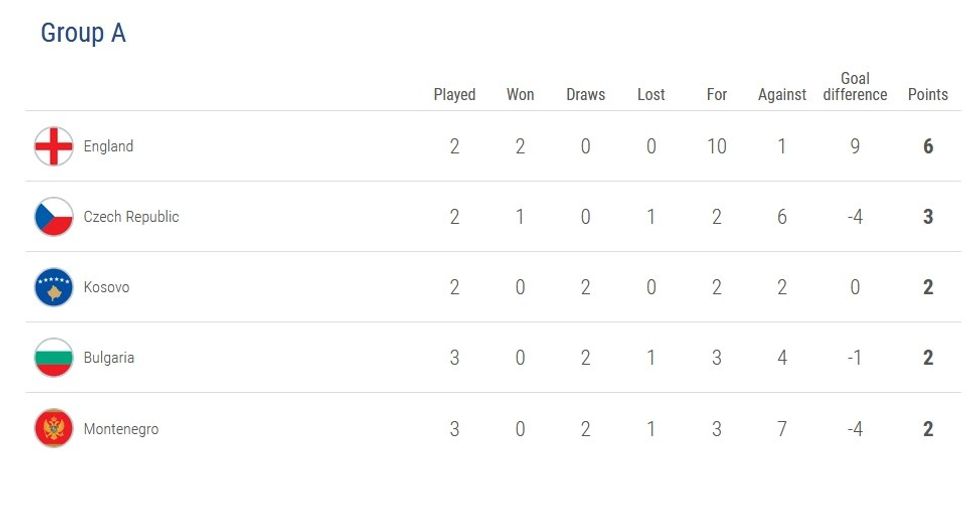The image size is (980, 519).
Task: Click the Czech Republic flag icon
Action: pos(54,217)
